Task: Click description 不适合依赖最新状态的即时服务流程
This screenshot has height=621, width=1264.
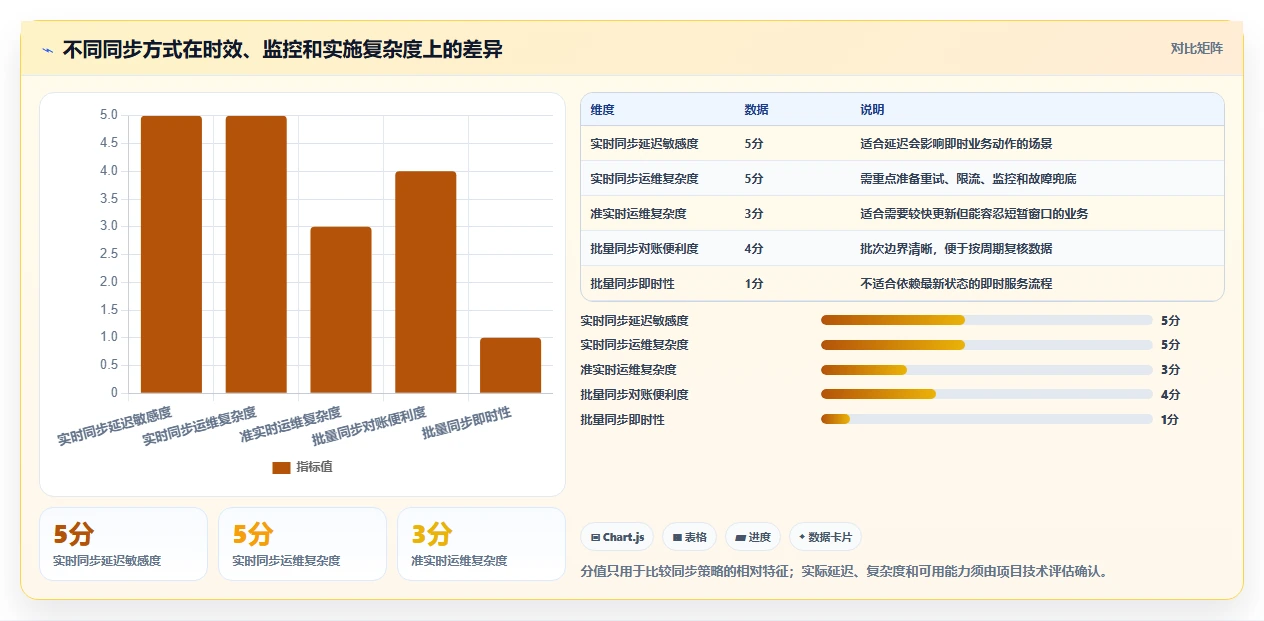Action: click(x=956, y=284)
